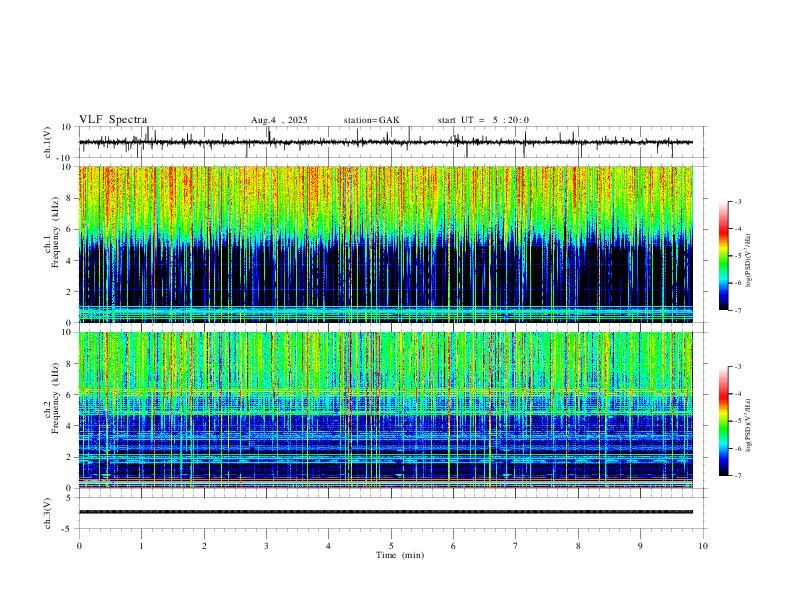Click the "-3" label on ch.1 color bar
The image size is (792, 612).
click(737, 202)
